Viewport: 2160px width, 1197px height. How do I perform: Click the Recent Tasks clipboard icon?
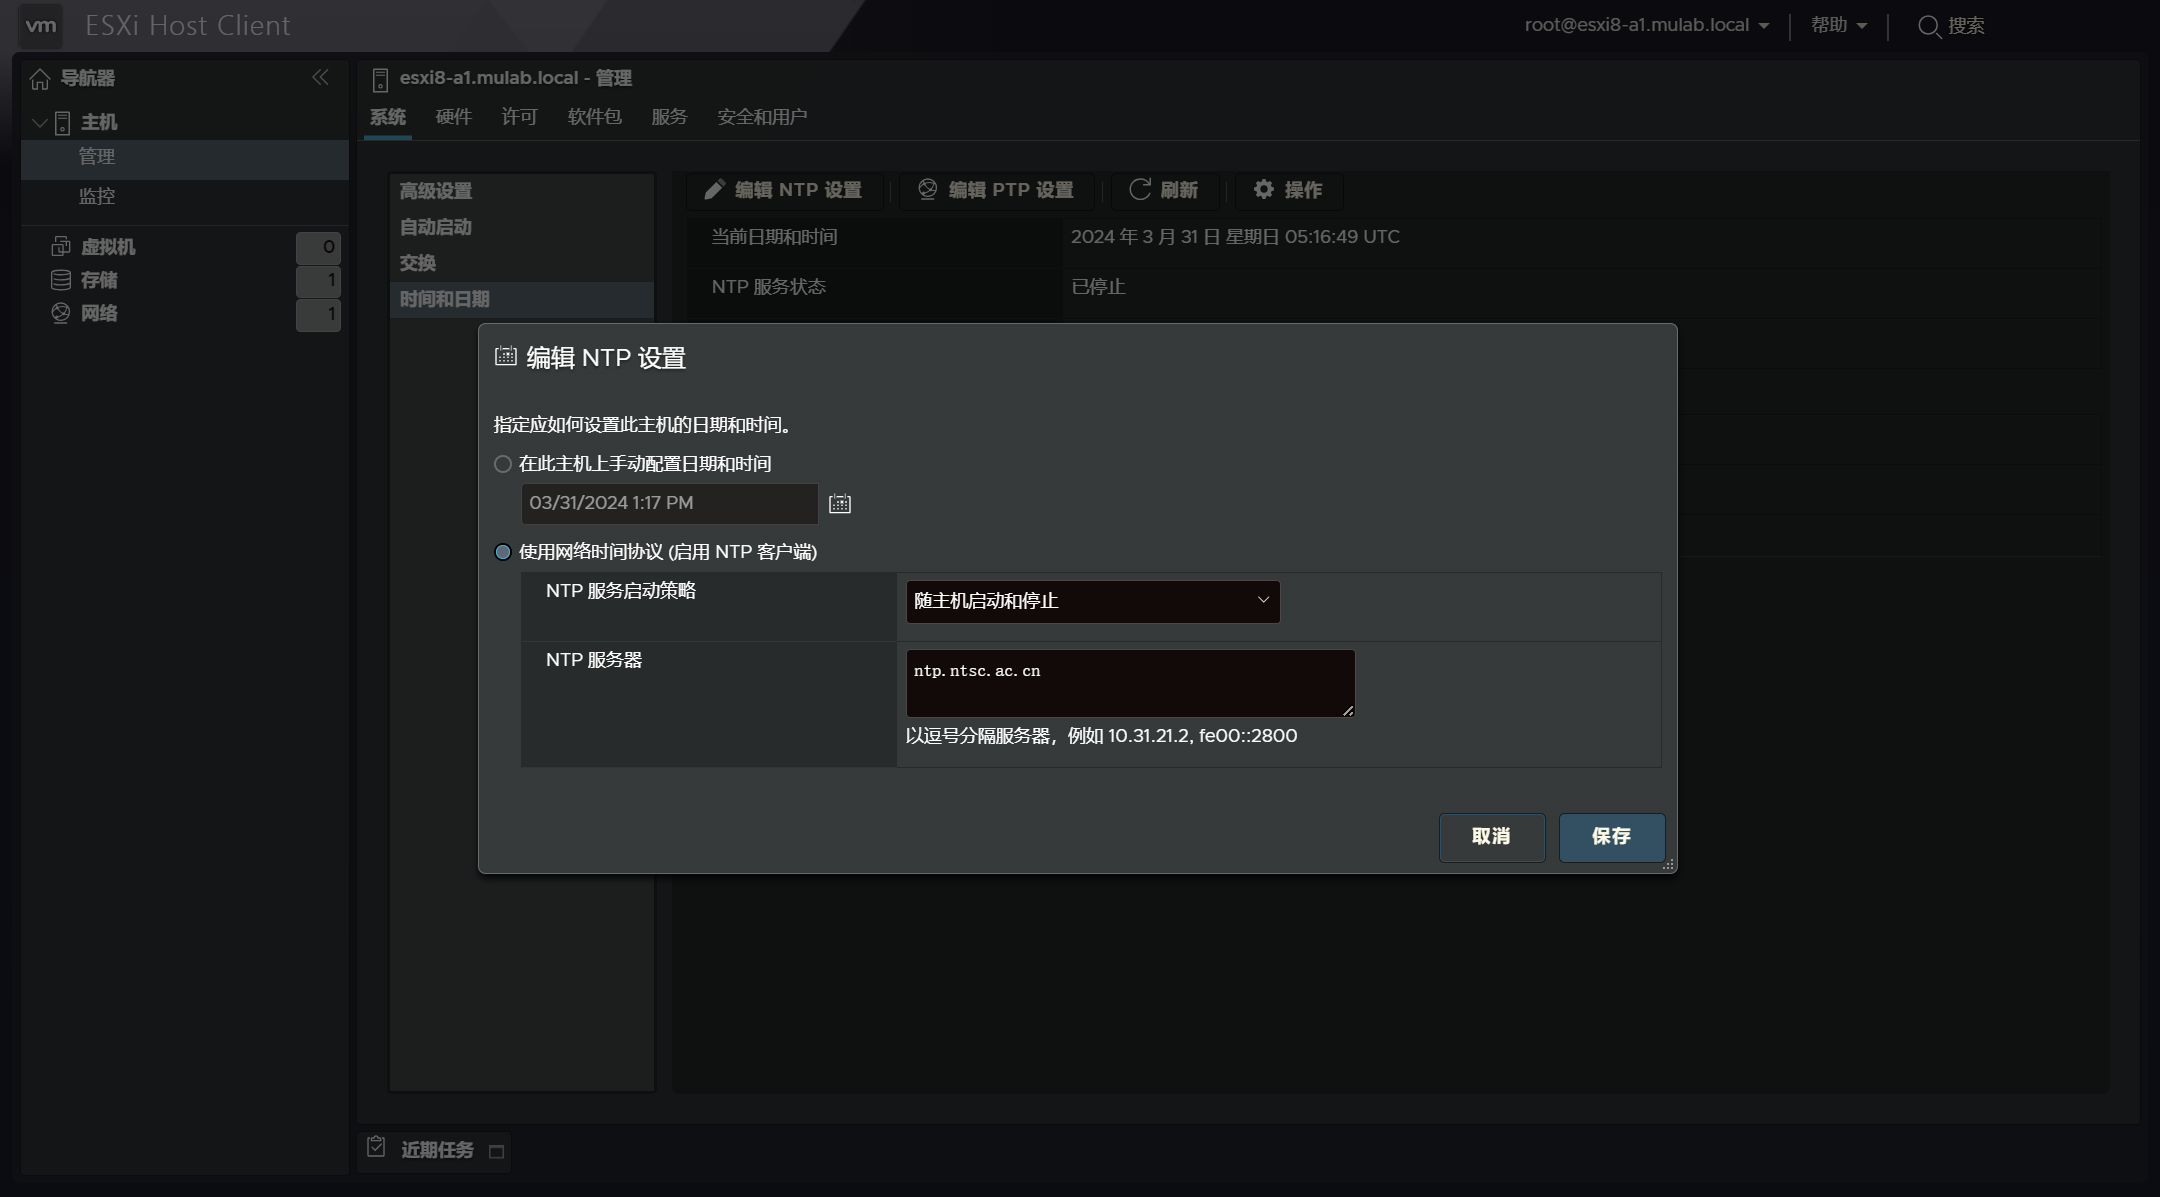pos(376,1147)
